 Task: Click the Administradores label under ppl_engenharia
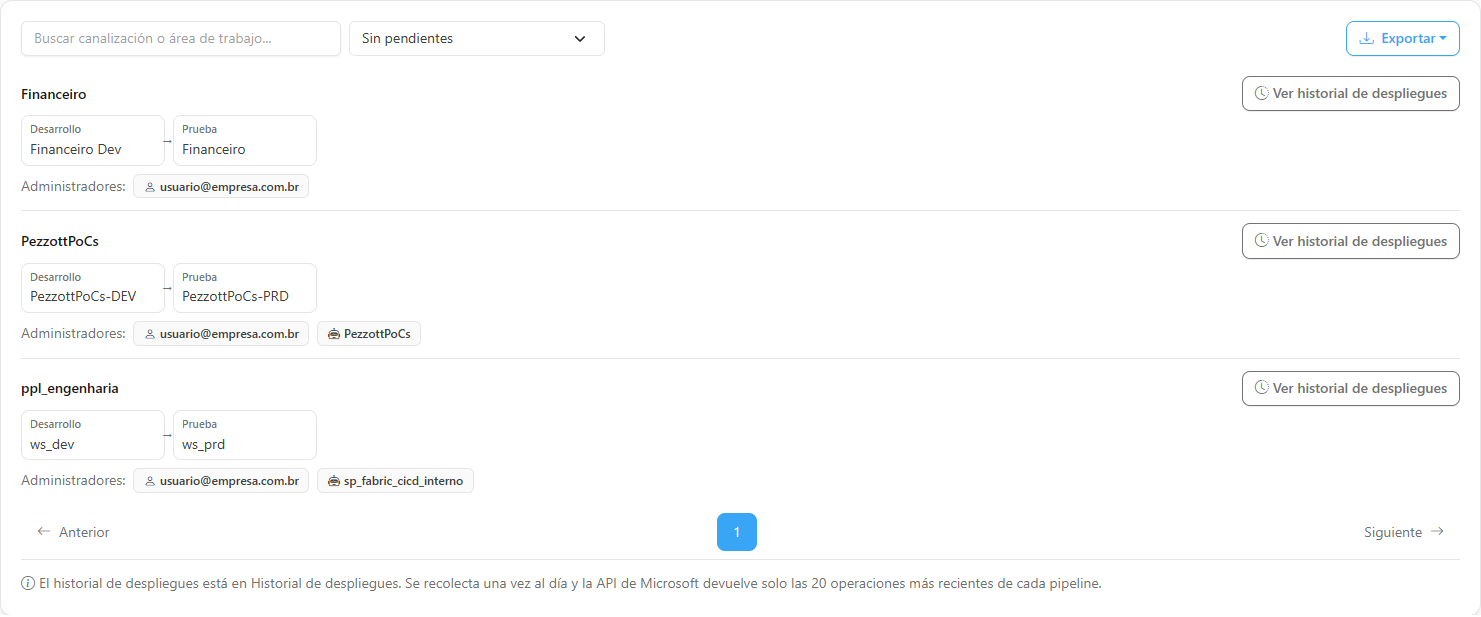[x=73, y=480]
